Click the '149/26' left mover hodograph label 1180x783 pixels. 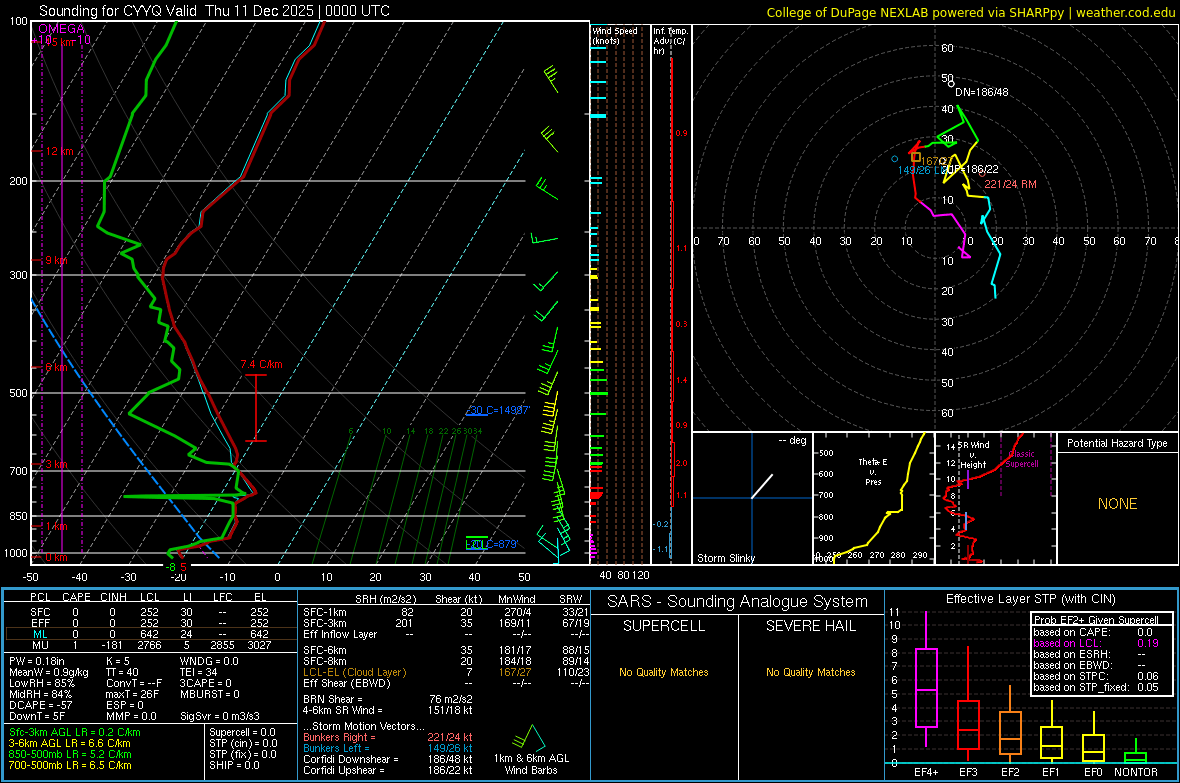(x=921, y=170)
